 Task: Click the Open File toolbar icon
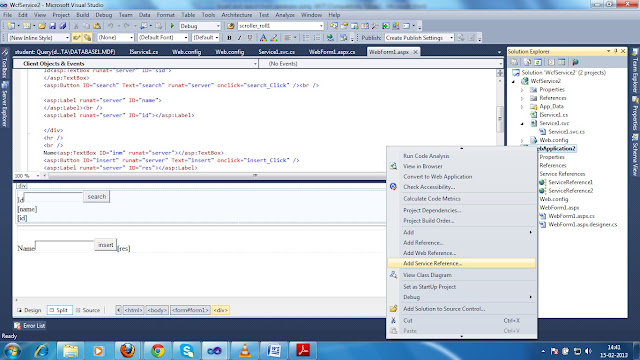tap(42, 26)
